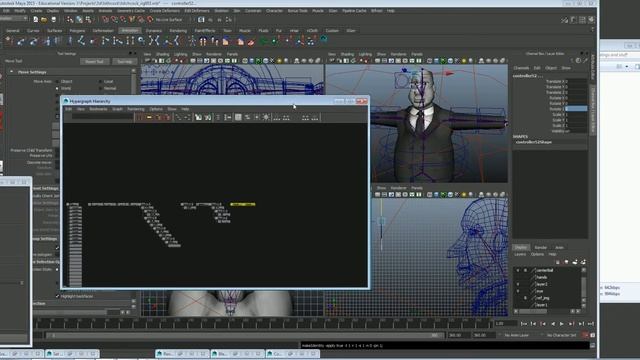Switch to the Render layer tab
This screenshot has width=640, height=360.
point(541,247)
